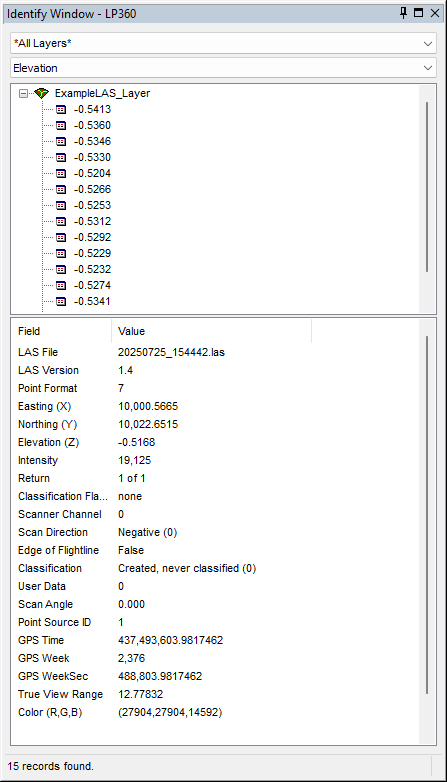Select the -0.5292 elevation record
The width and height of the screenshot is (447, 782).
click(x=92, y=237)
